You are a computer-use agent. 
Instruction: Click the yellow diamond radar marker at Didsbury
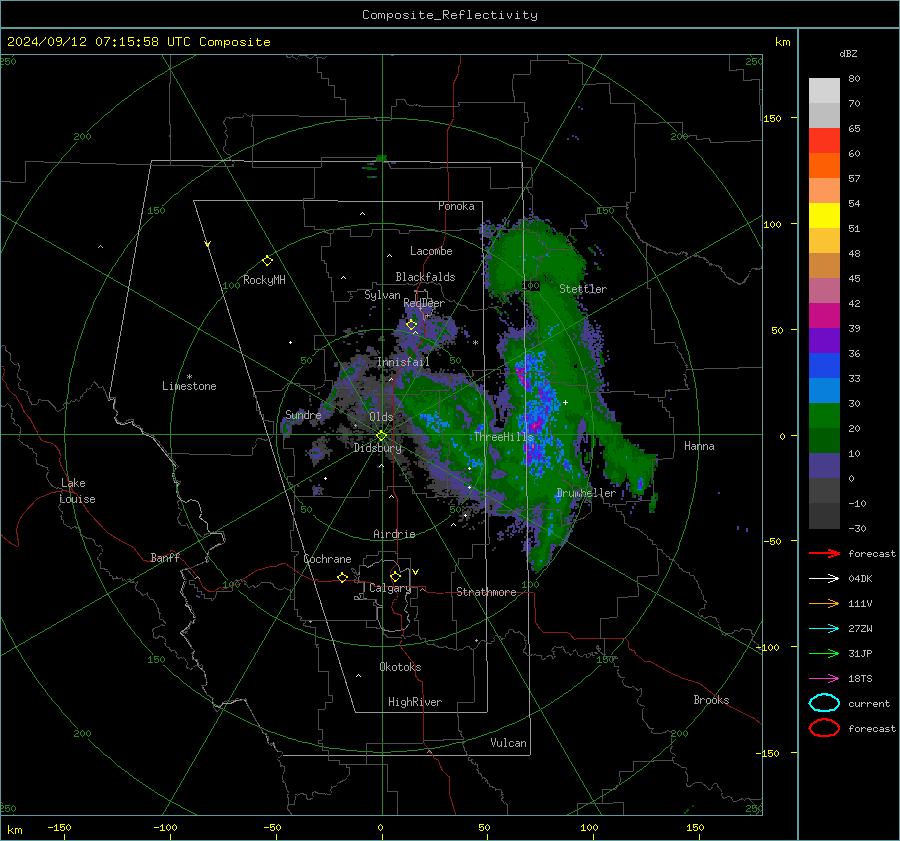[x=381, y=436]
